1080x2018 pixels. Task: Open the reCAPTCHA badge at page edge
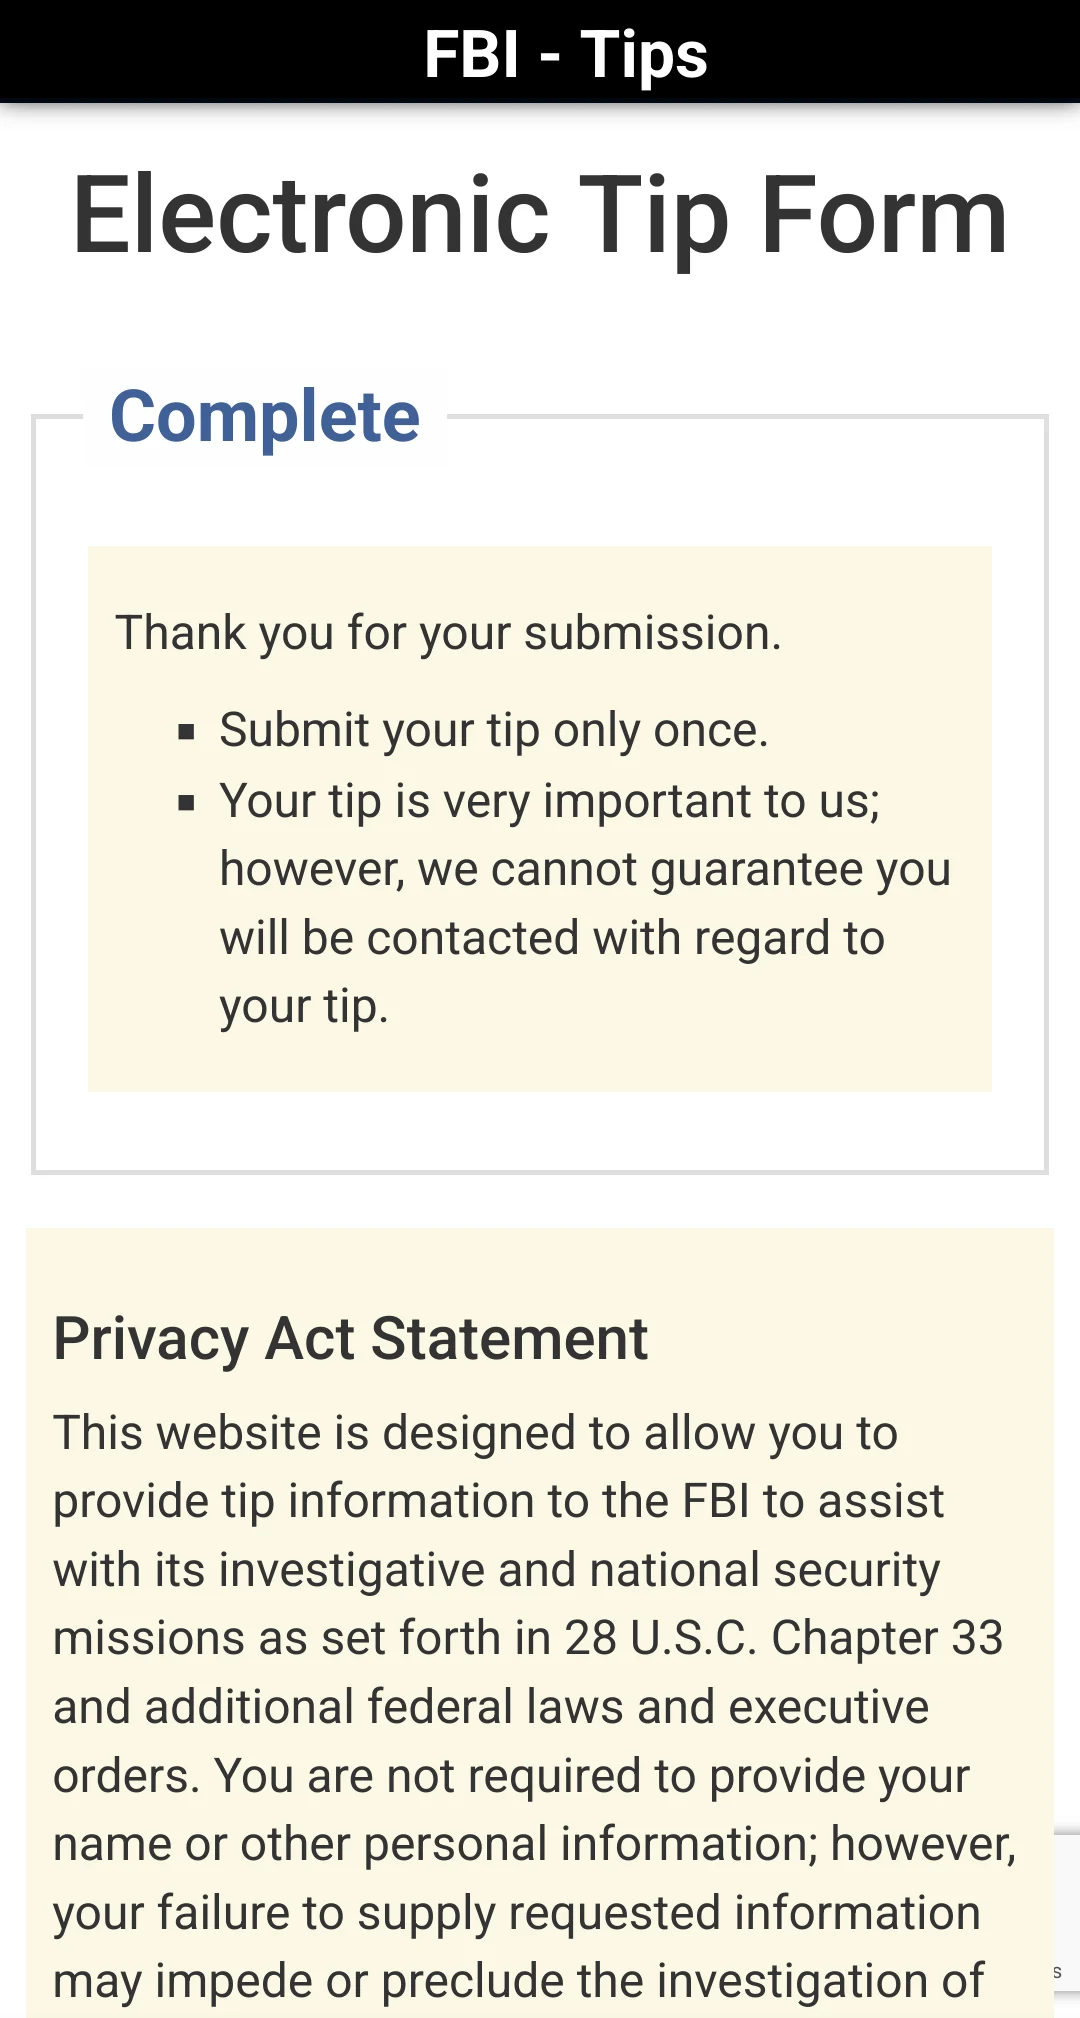(1066, 1912)
